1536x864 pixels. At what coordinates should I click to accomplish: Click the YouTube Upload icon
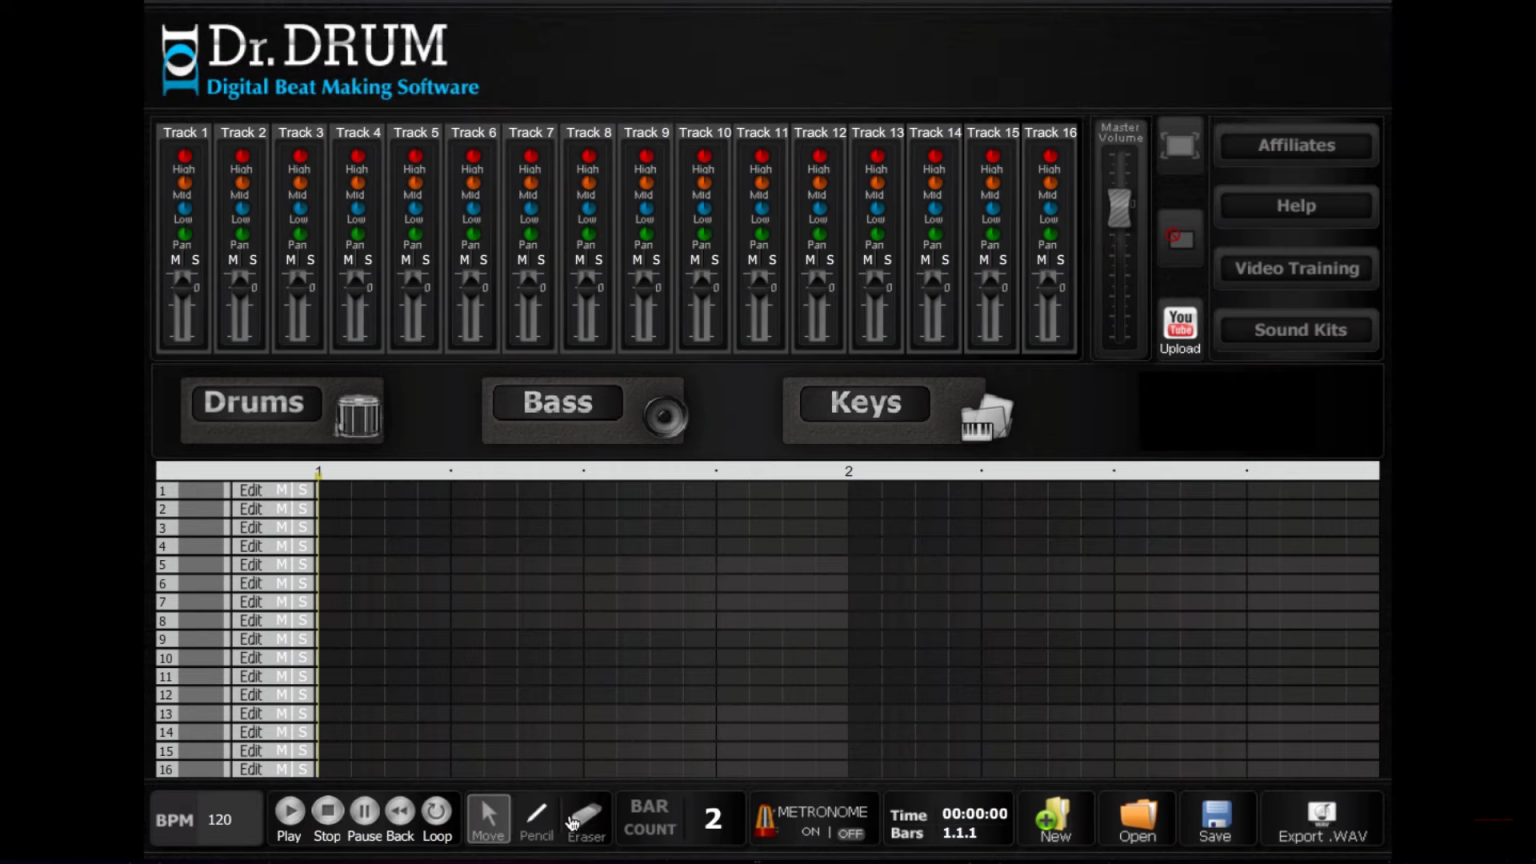point(1180,322)
